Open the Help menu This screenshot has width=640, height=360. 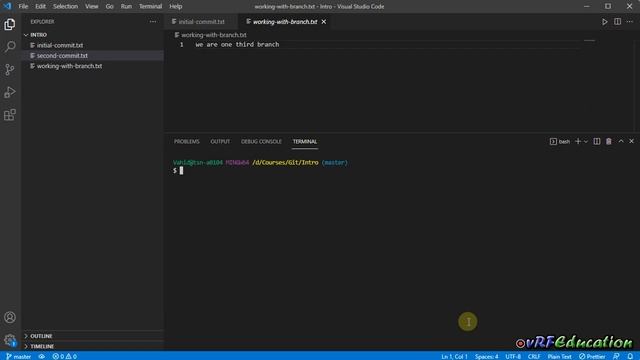pyautogui.click(x=176, y=6)
